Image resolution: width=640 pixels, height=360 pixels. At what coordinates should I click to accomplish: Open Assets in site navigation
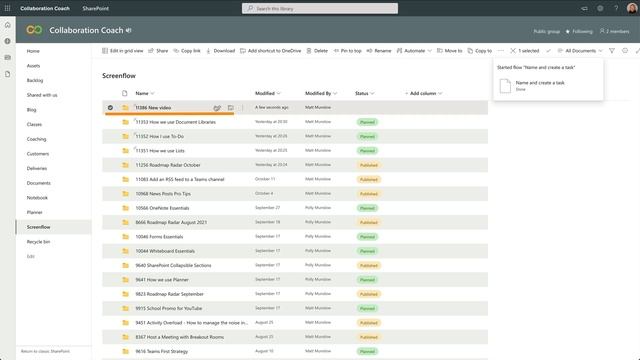pyautogui.click(x=33, y=66)
